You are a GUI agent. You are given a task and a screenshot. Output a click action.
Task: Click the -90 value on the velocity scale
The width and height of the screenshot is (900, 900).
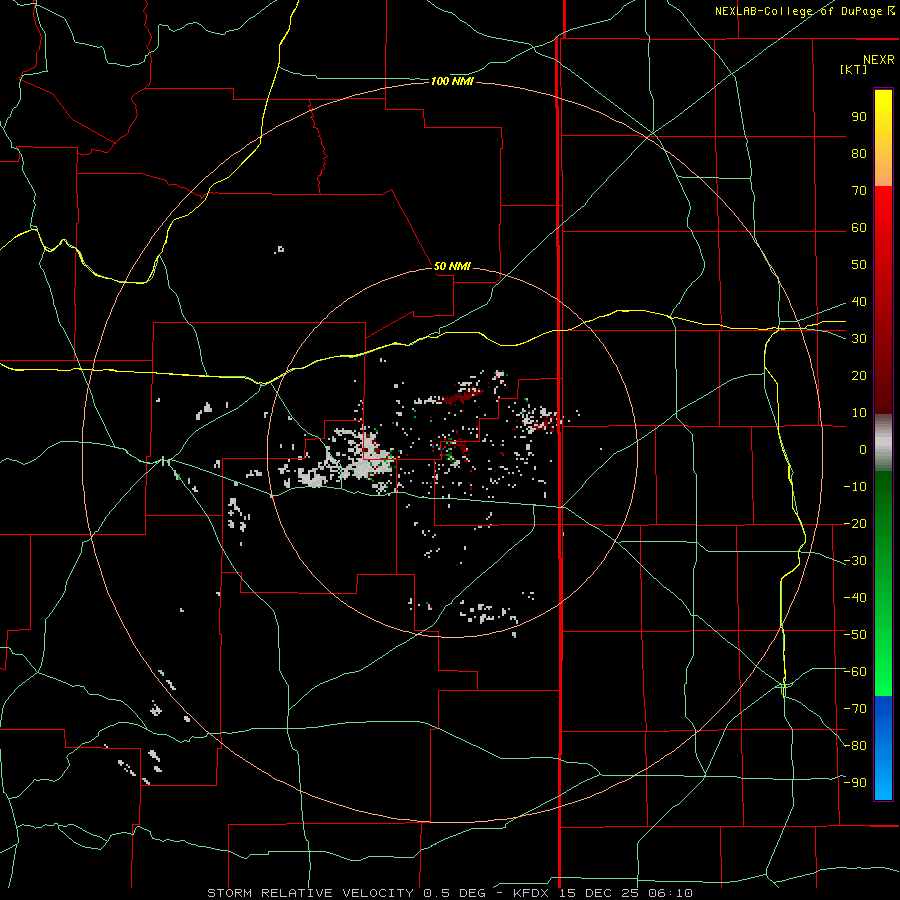click(x=855, y=783)
